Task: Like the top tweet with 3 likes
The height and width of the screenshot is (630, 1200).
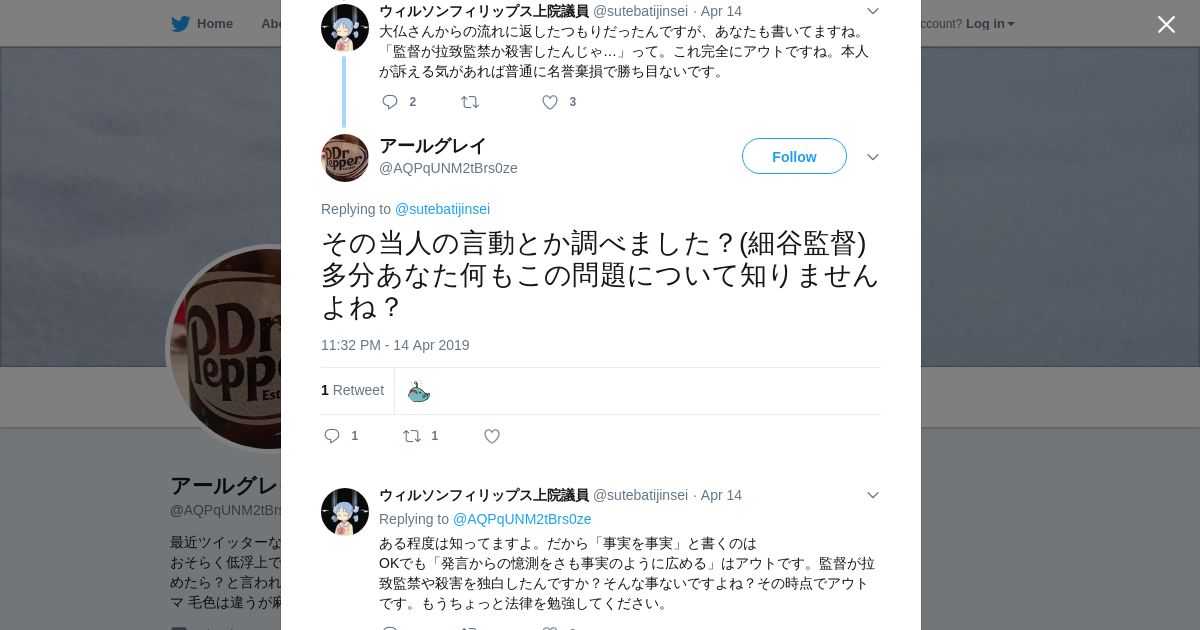Action: coord(550,102)
